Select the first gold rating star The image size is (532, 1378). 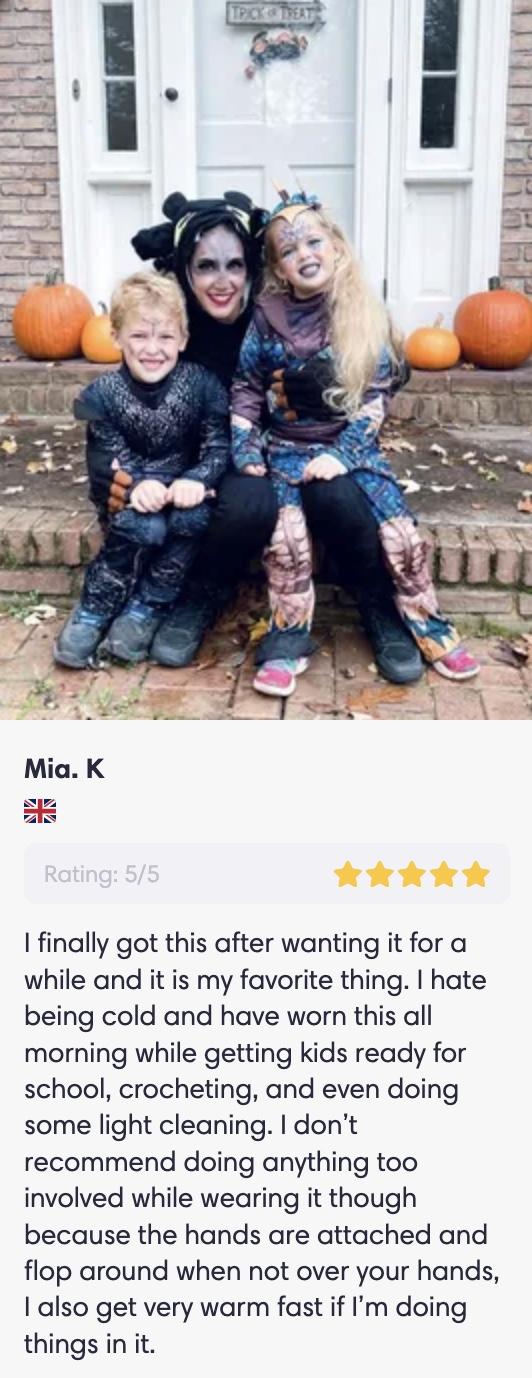[x=348, y=875]
